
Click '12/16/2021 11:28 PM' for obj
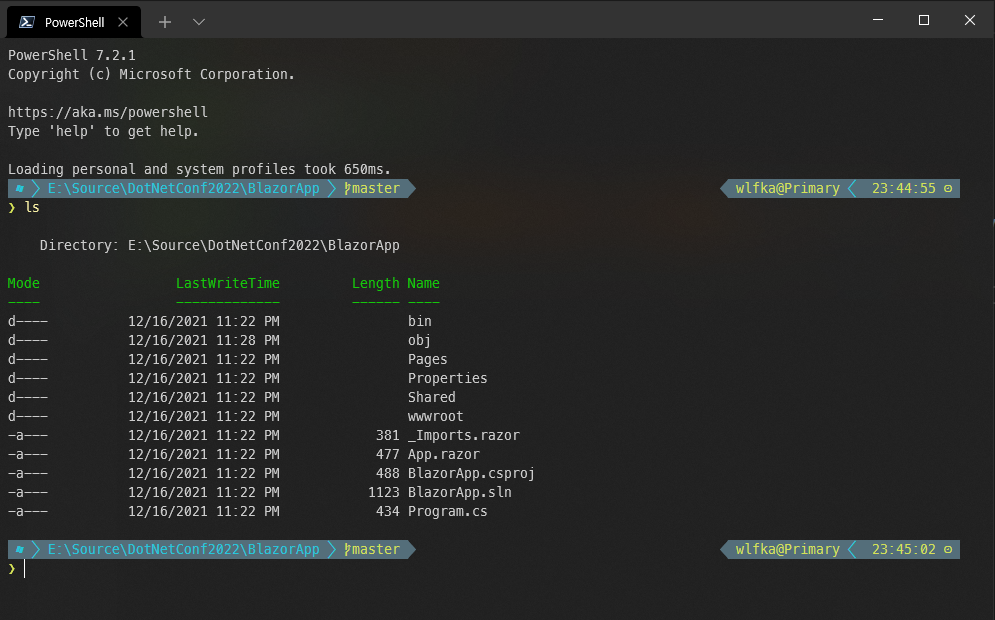[x=204, y=340]
